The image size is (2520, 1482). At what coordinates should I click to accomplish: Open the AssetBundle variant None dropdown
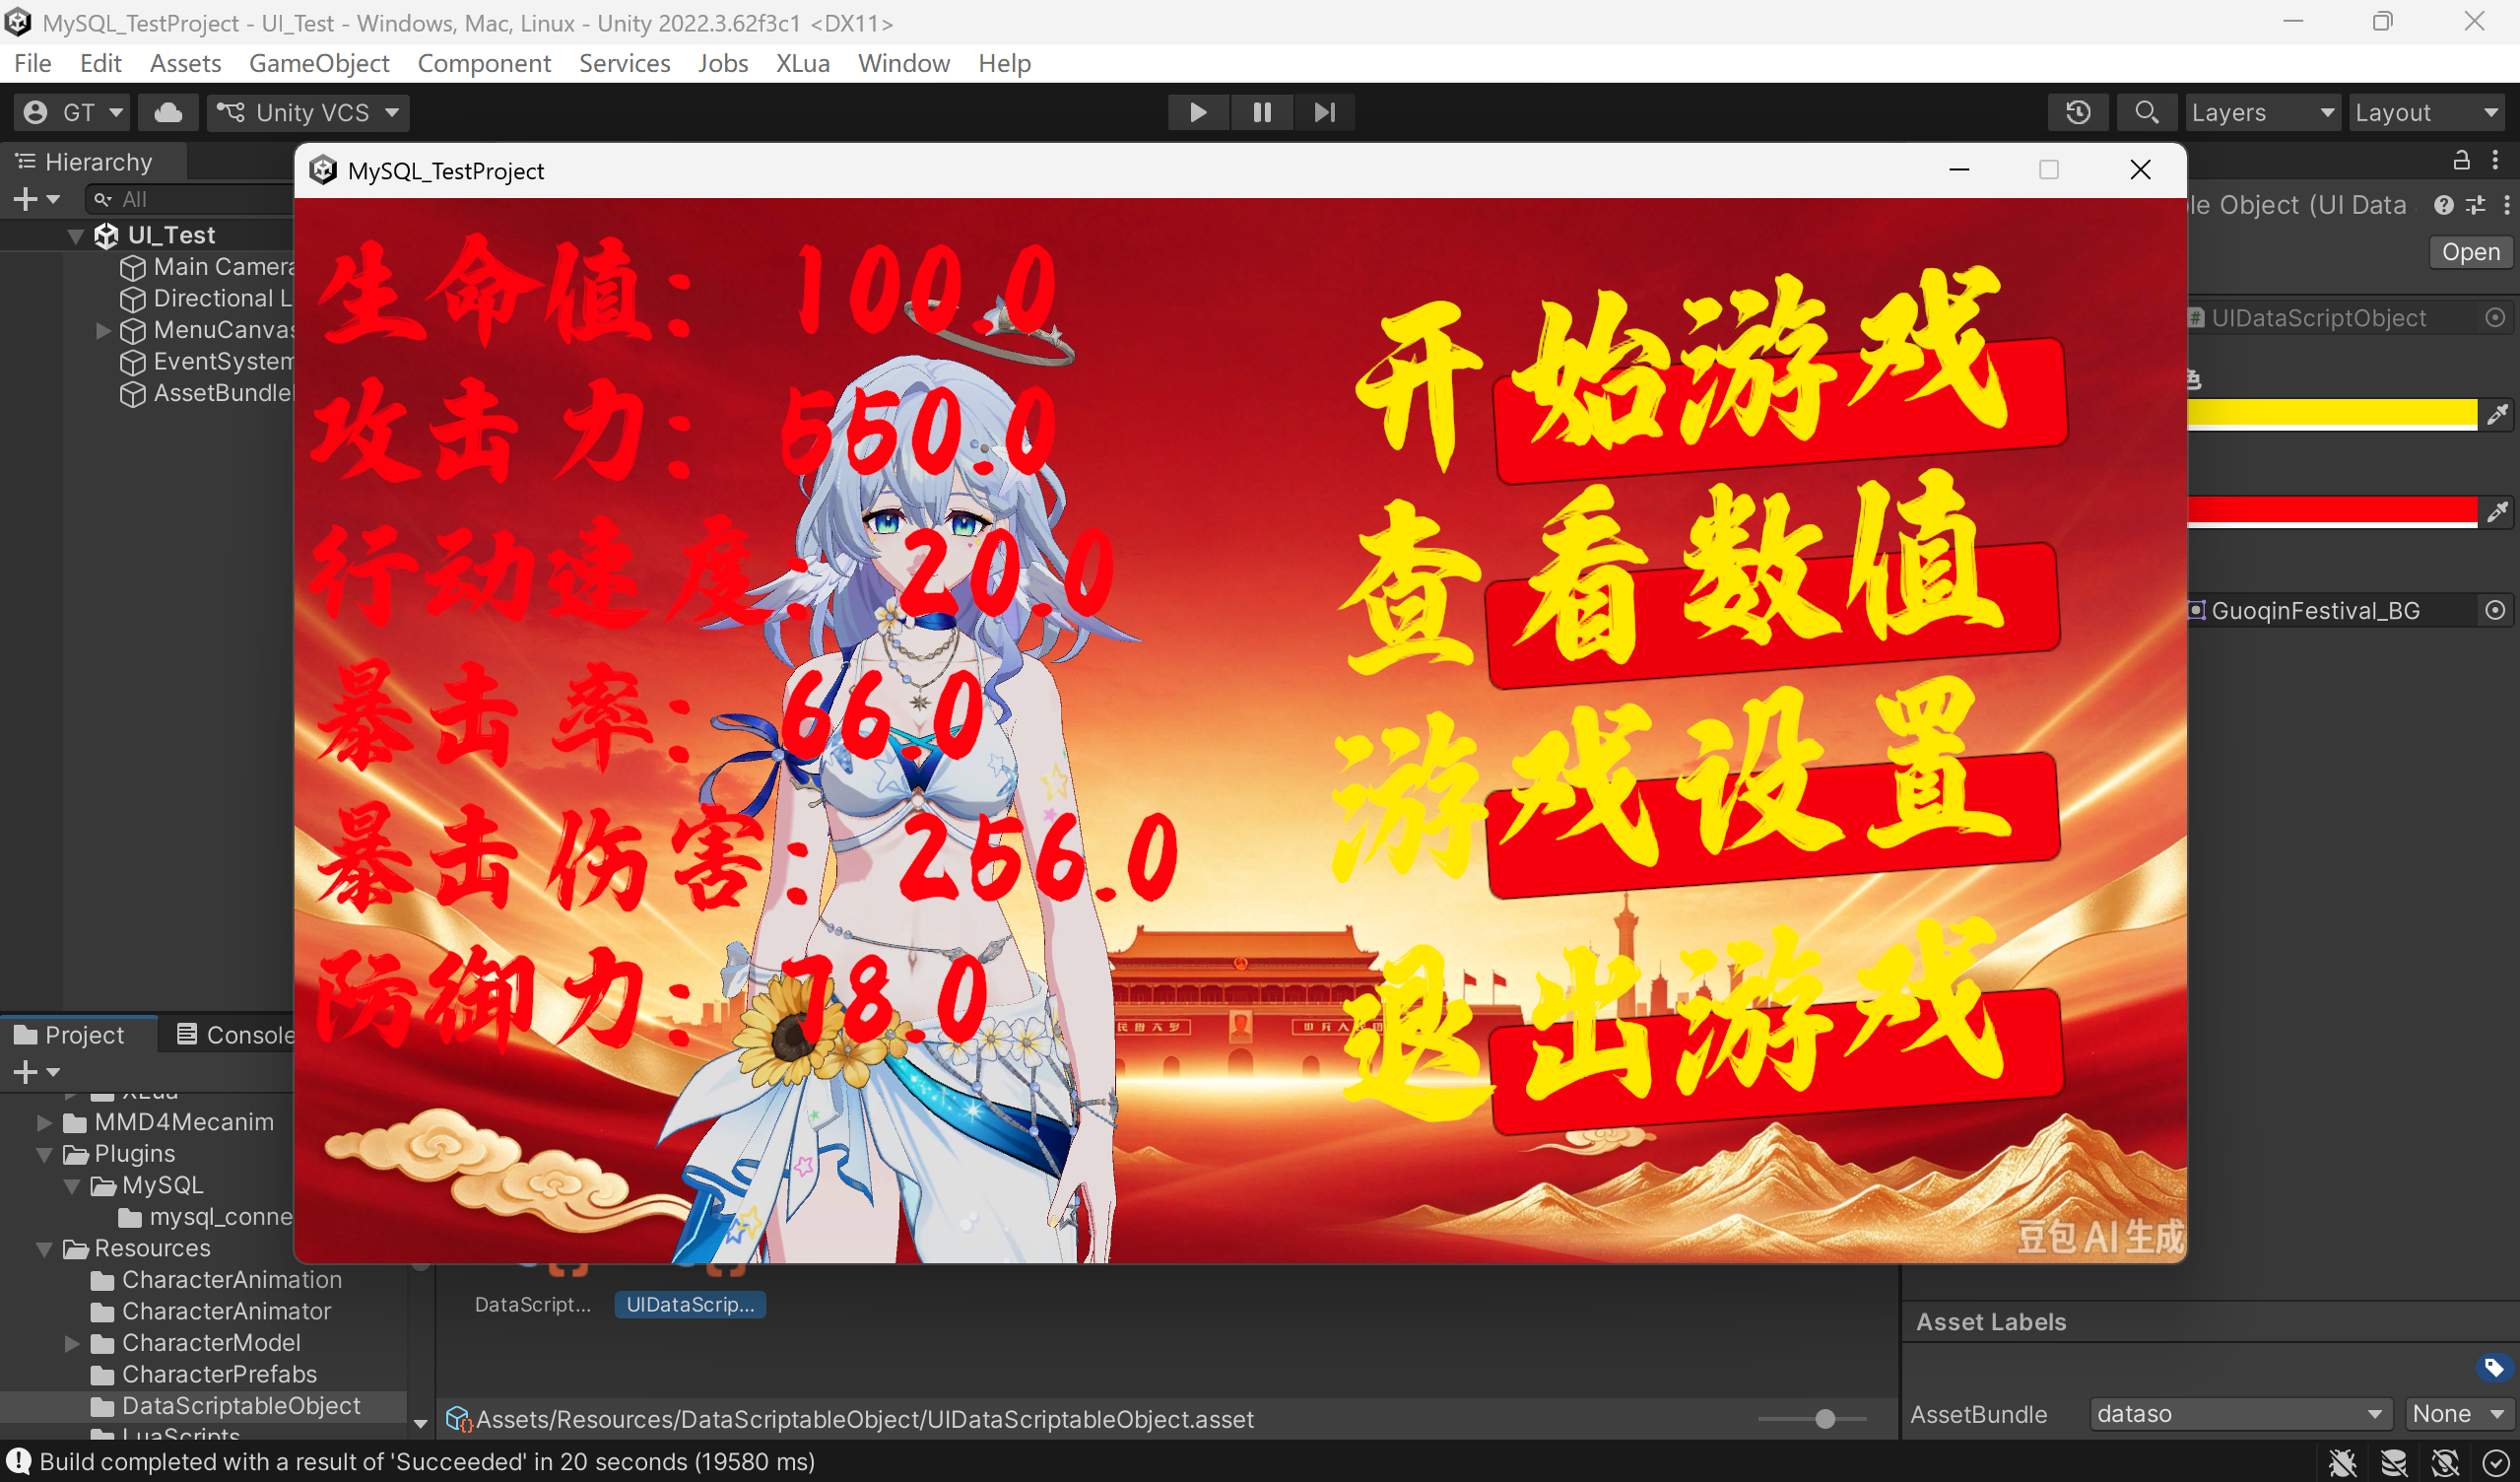click(2458, 1414)
